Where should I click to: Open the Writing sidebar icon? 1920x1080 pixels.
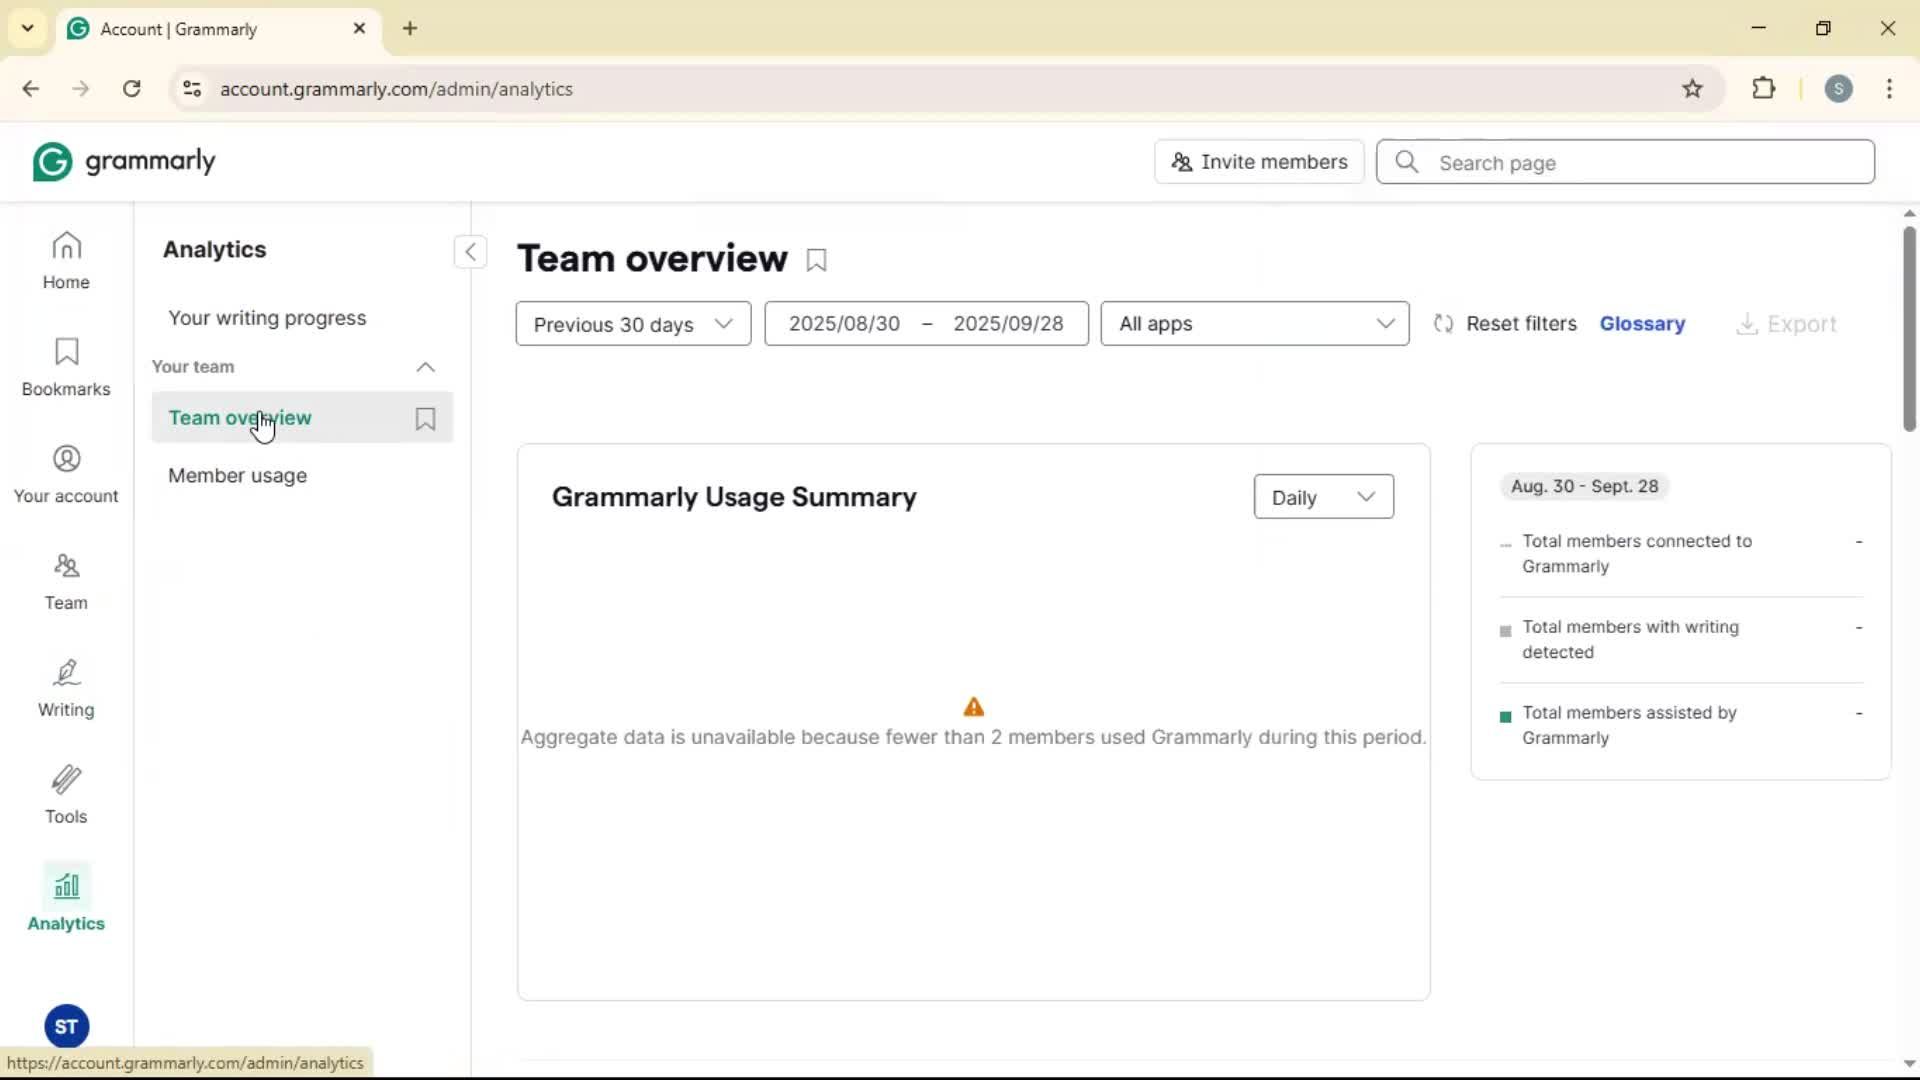tap(66, 688)
